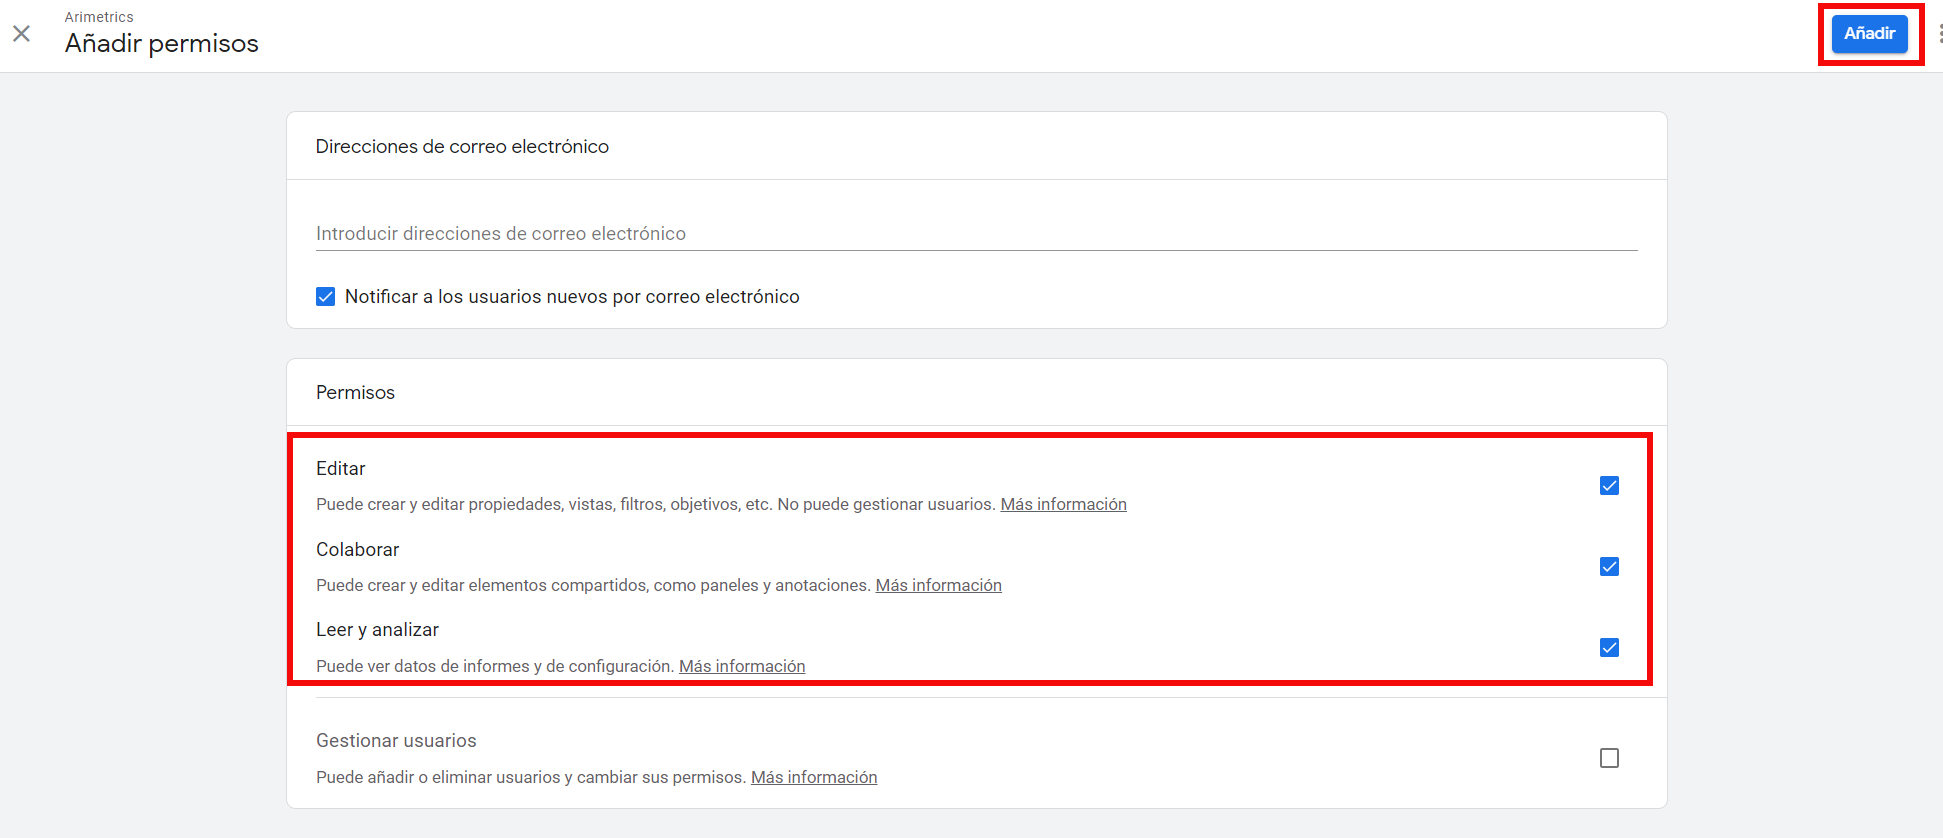Viewport: 1943px width, 838px height.
Task: Click the Arimetrics account label
Action: pos(99,17)
